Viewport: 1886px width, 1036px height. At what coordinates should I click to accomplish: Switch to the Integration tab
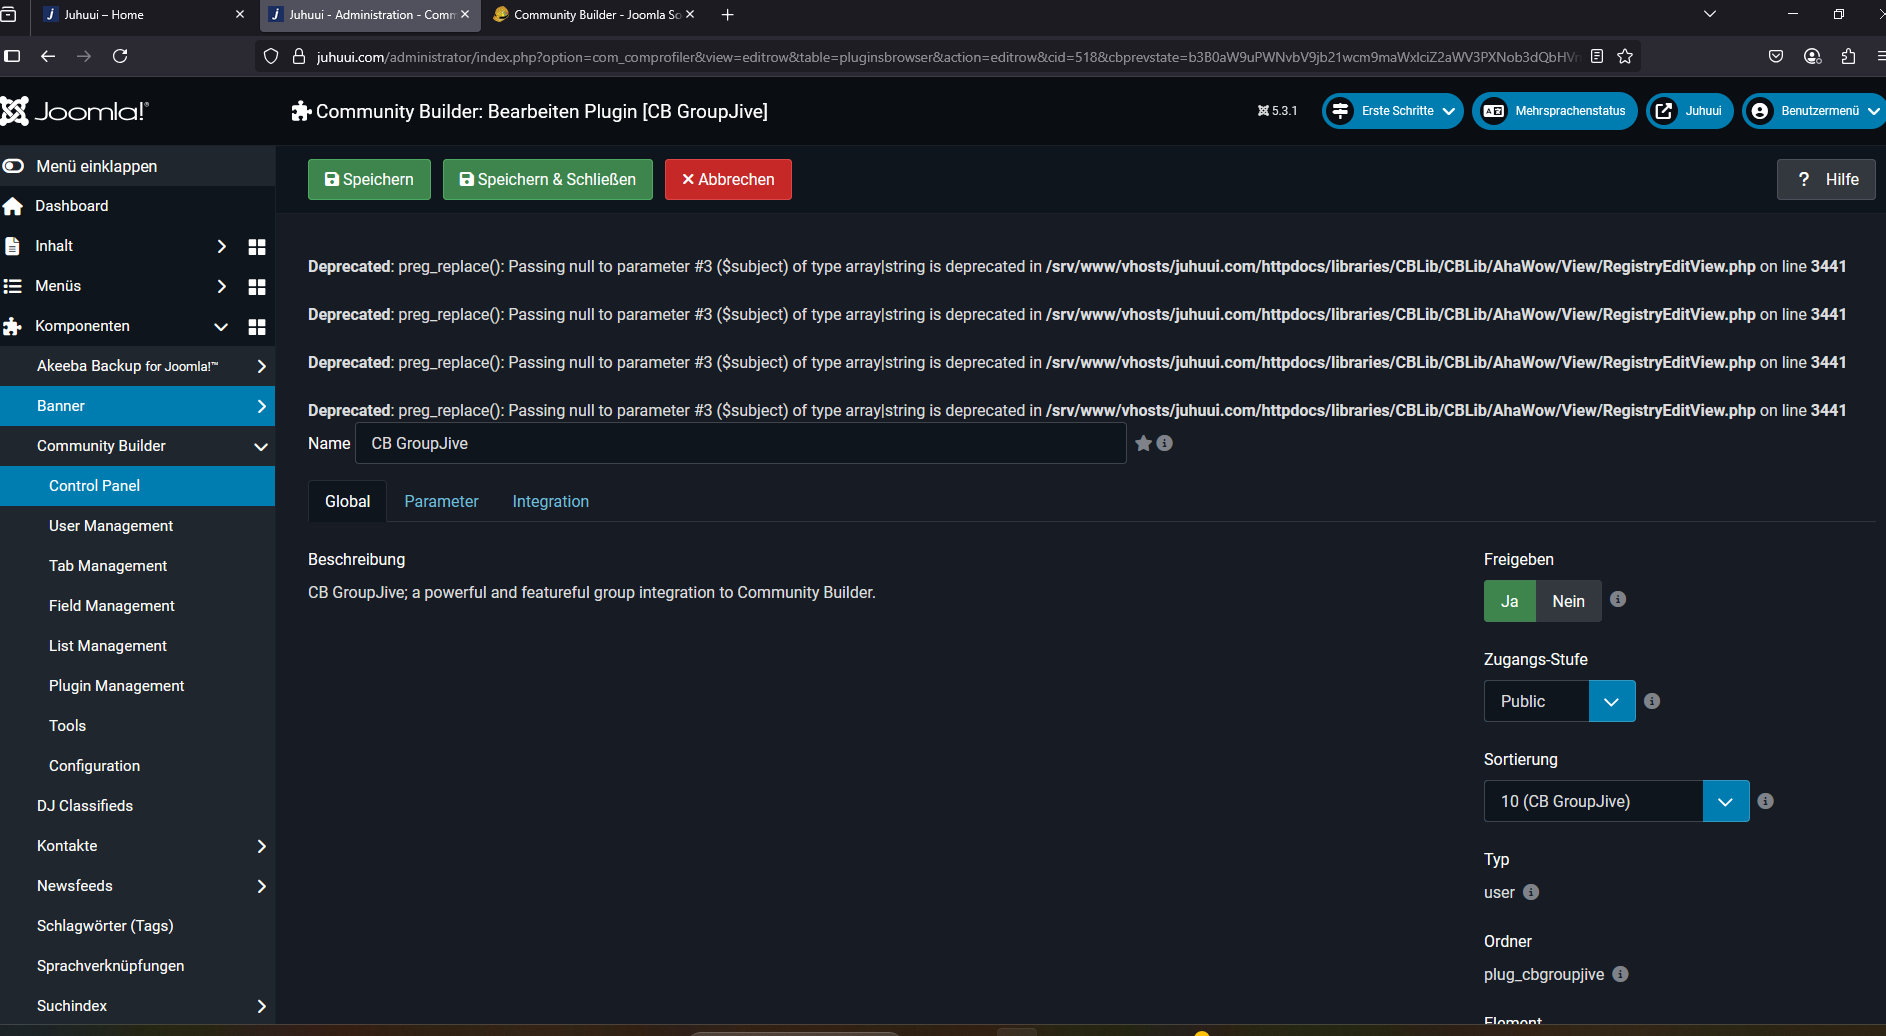pyautogui.click(x=550, y=501)
